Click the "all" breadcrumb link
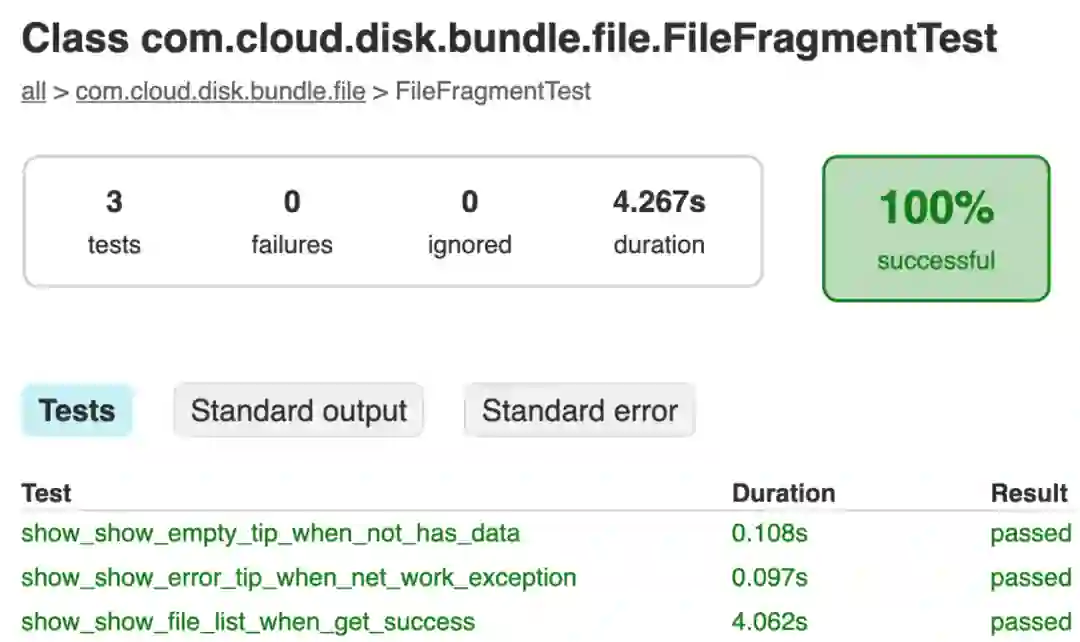 [x=33, y=92]
